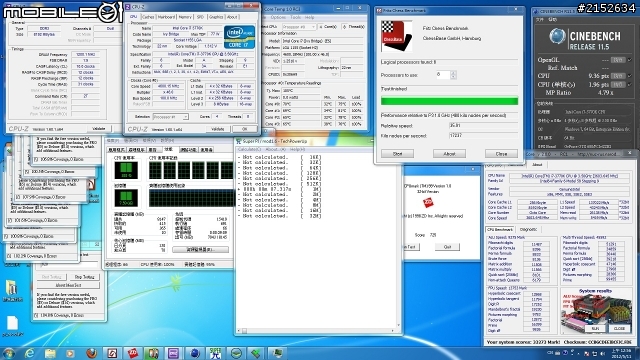640x360 pixels.
Task: Click Start in Fritz Chess Benchmark
Action: pyautogui.click(x=397, y=154)
